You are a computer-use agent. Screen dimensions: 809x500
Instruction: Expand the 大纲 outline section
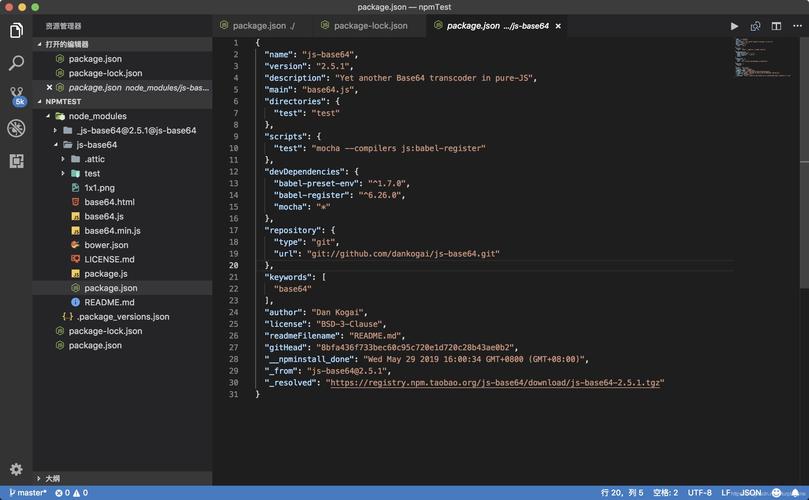coord(52,479)
